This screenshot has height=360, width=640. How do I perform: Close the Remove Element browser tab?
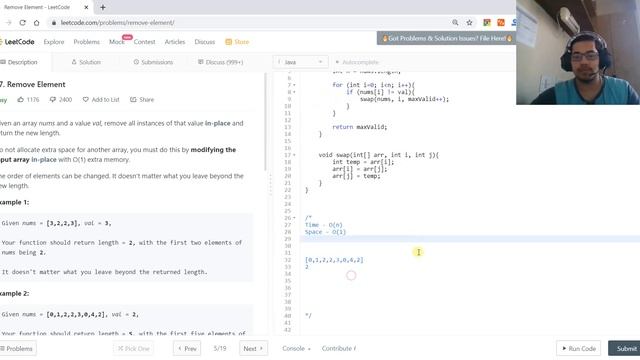point(86,7)
